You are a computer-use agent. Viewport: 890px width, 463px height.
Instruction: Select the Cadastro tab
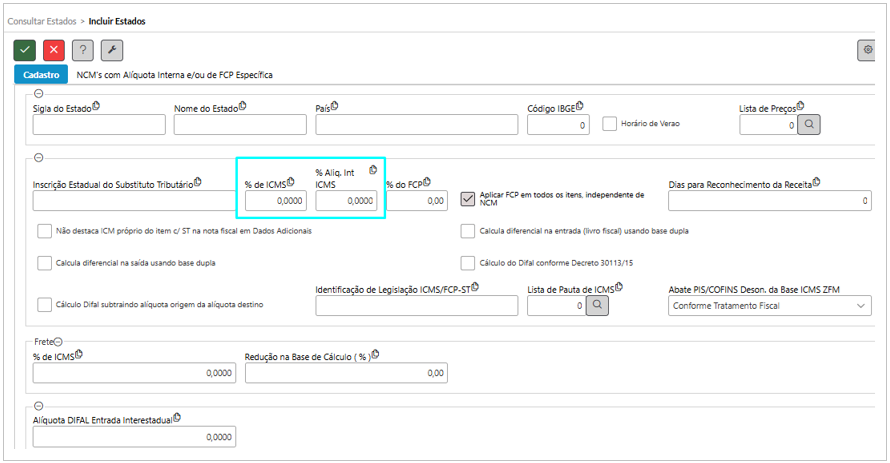tap(40, 75)
